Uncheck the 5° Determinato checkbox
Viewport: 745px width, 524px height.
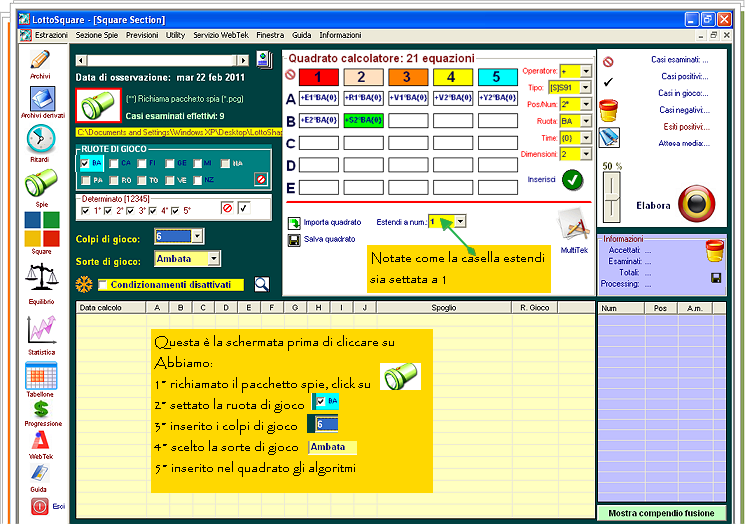(x=175, y=210)
